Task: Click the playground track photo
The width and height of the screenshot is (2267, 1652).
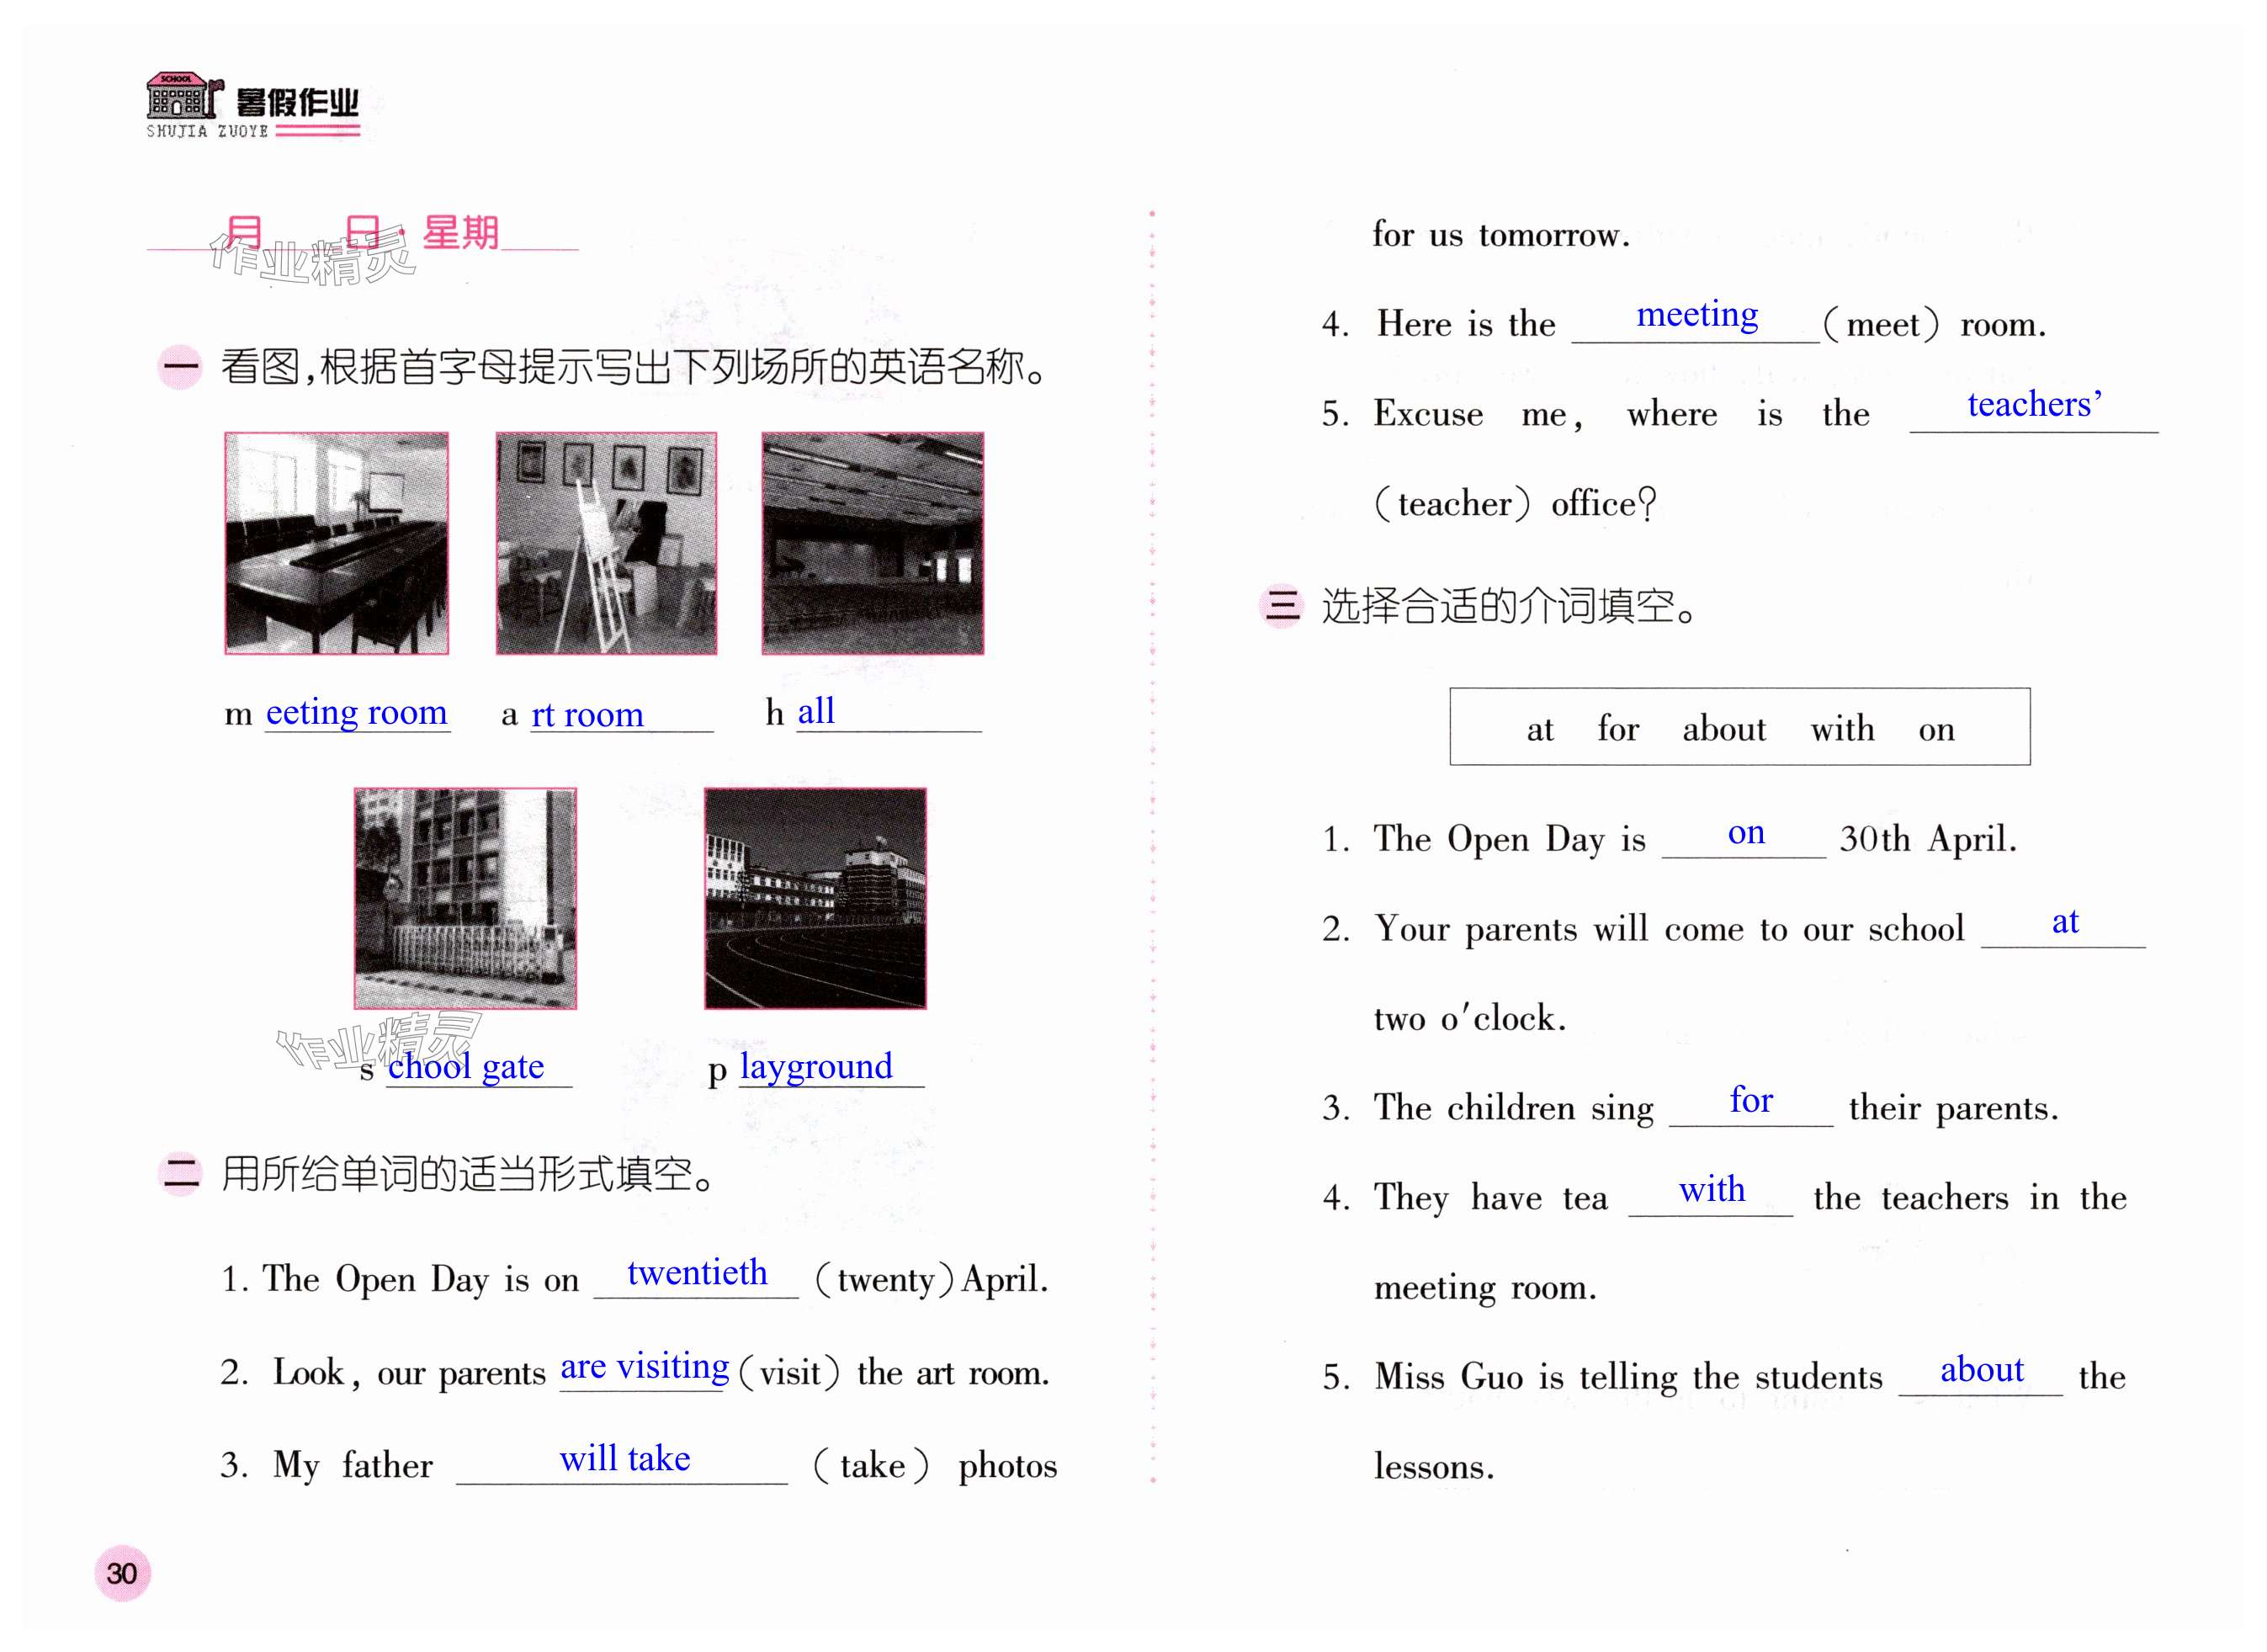Action: [815, 898]
